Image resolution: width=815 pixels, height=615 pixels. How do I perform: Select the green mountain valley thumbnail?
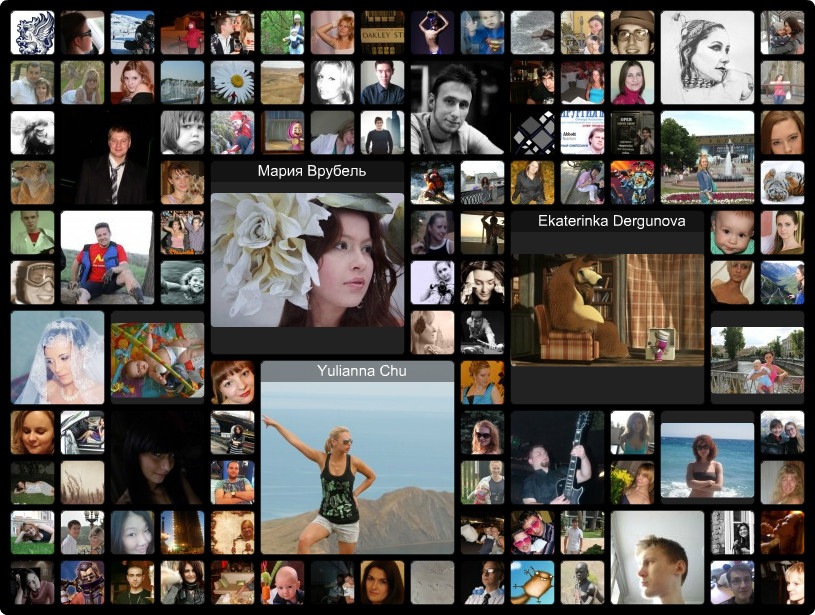[x=782, y=282]
